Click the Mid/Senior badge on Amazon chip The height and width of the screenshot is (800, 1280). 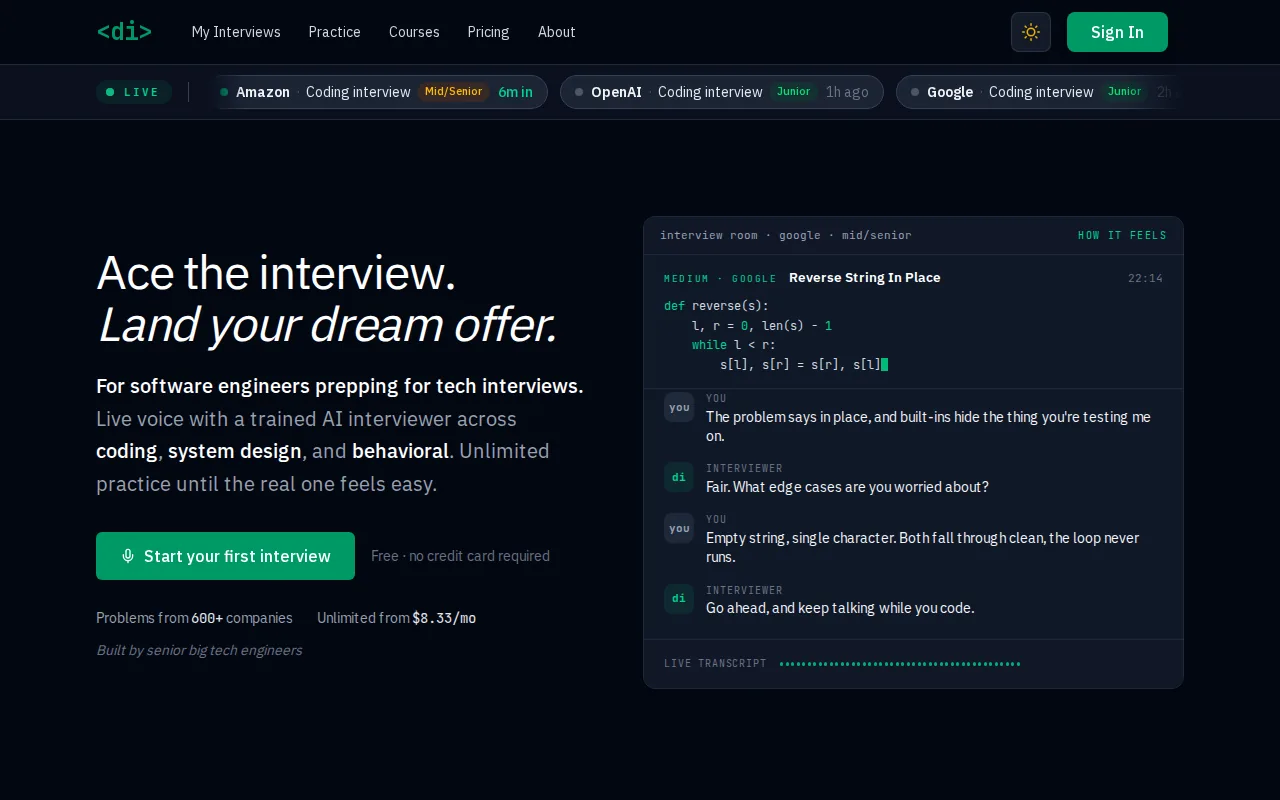(453, 92)
